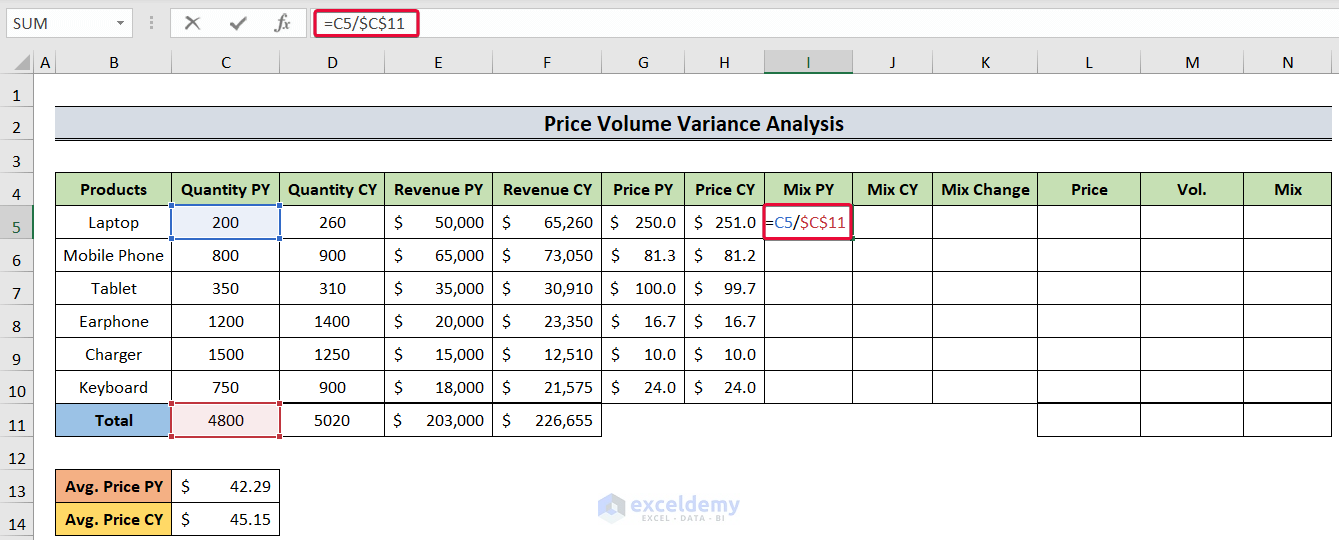Click in the formula bar text
This screenshot has width=1339, height=540.
[700, 23]
